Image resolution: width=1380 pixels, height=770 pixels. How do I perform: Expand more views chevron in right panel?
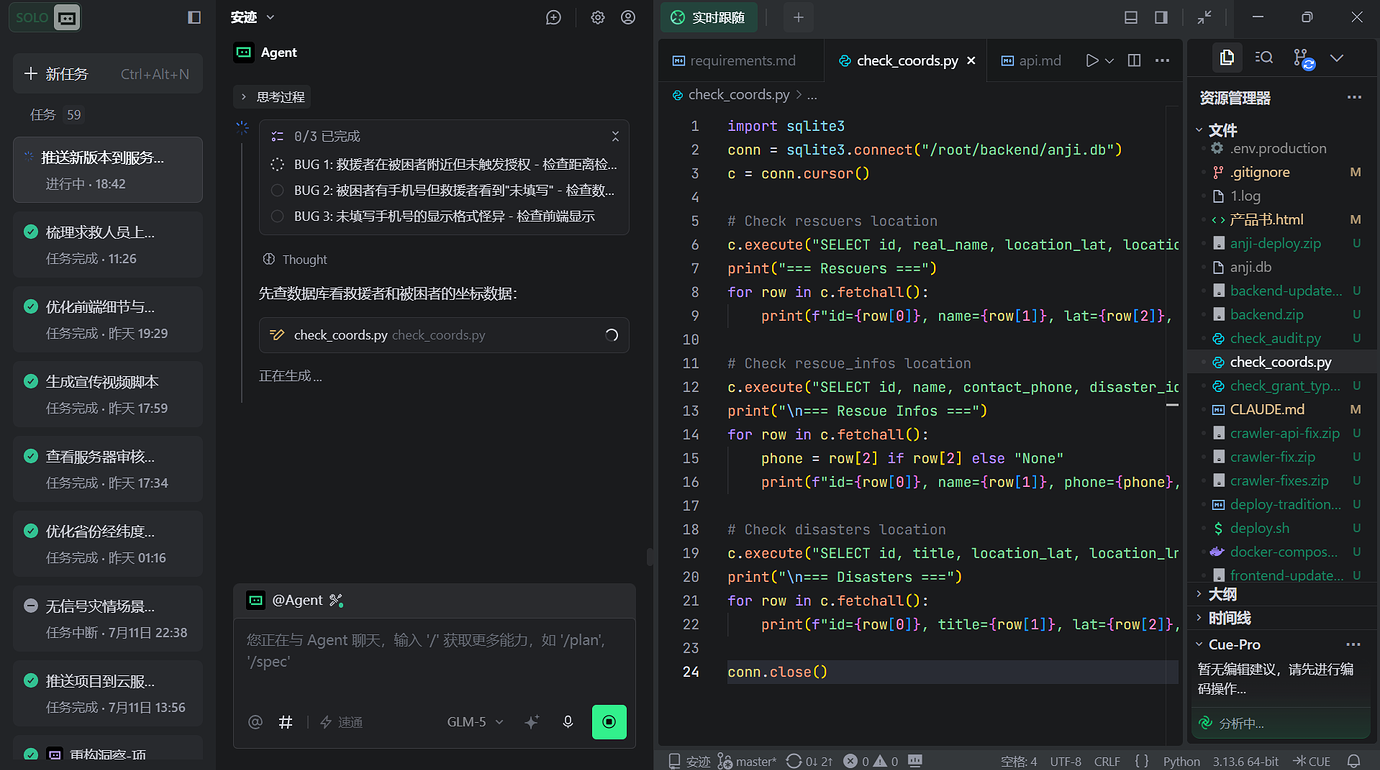pos(1337,58)
